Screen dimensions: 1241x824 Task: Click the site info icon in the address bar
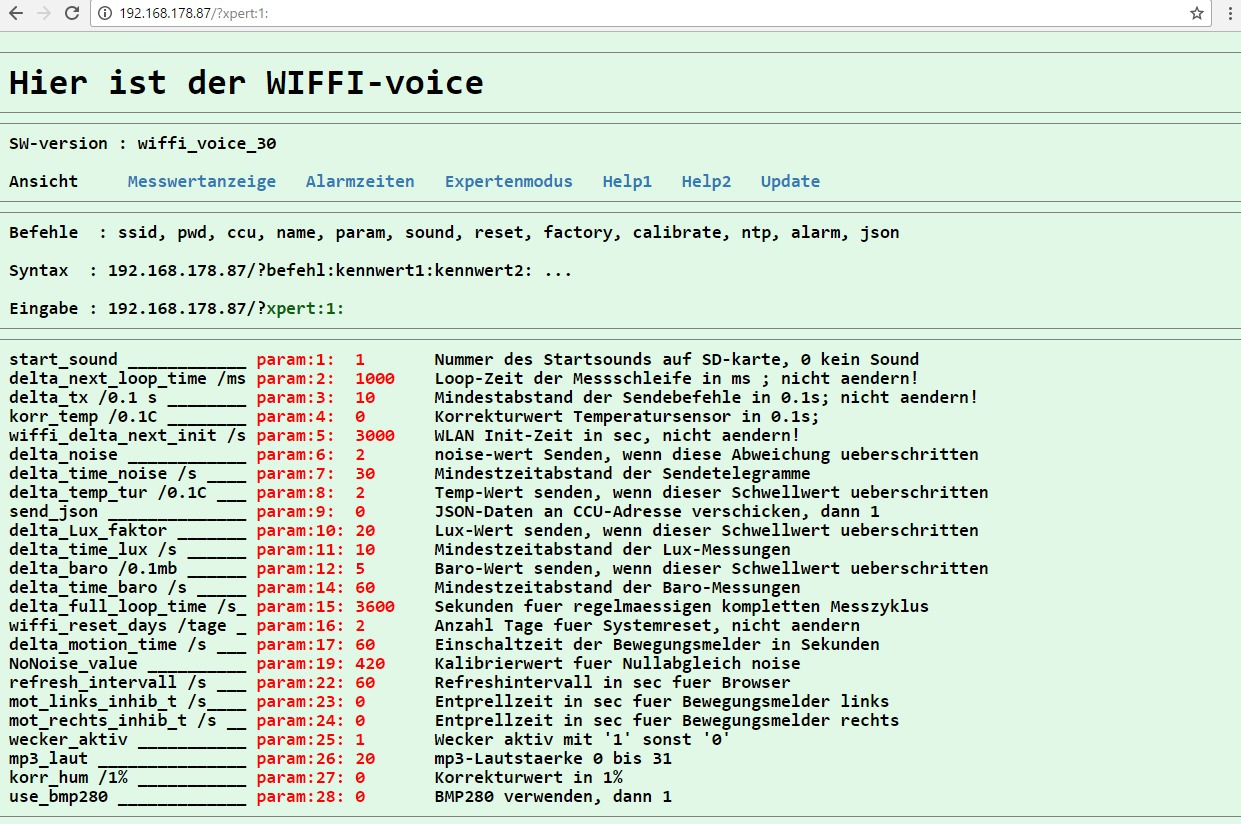coord(107,13)
